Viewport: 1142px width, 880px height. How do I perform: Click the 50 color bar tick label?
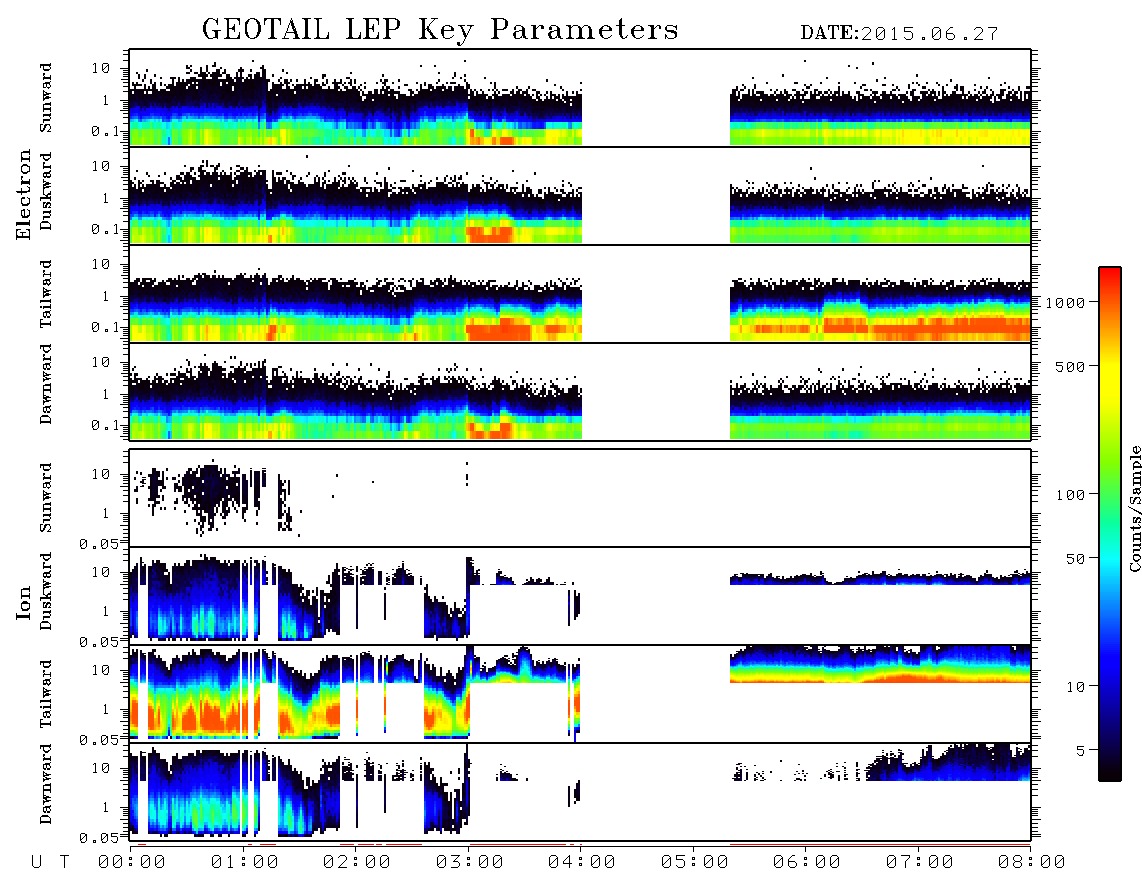tap(1076, 559)
